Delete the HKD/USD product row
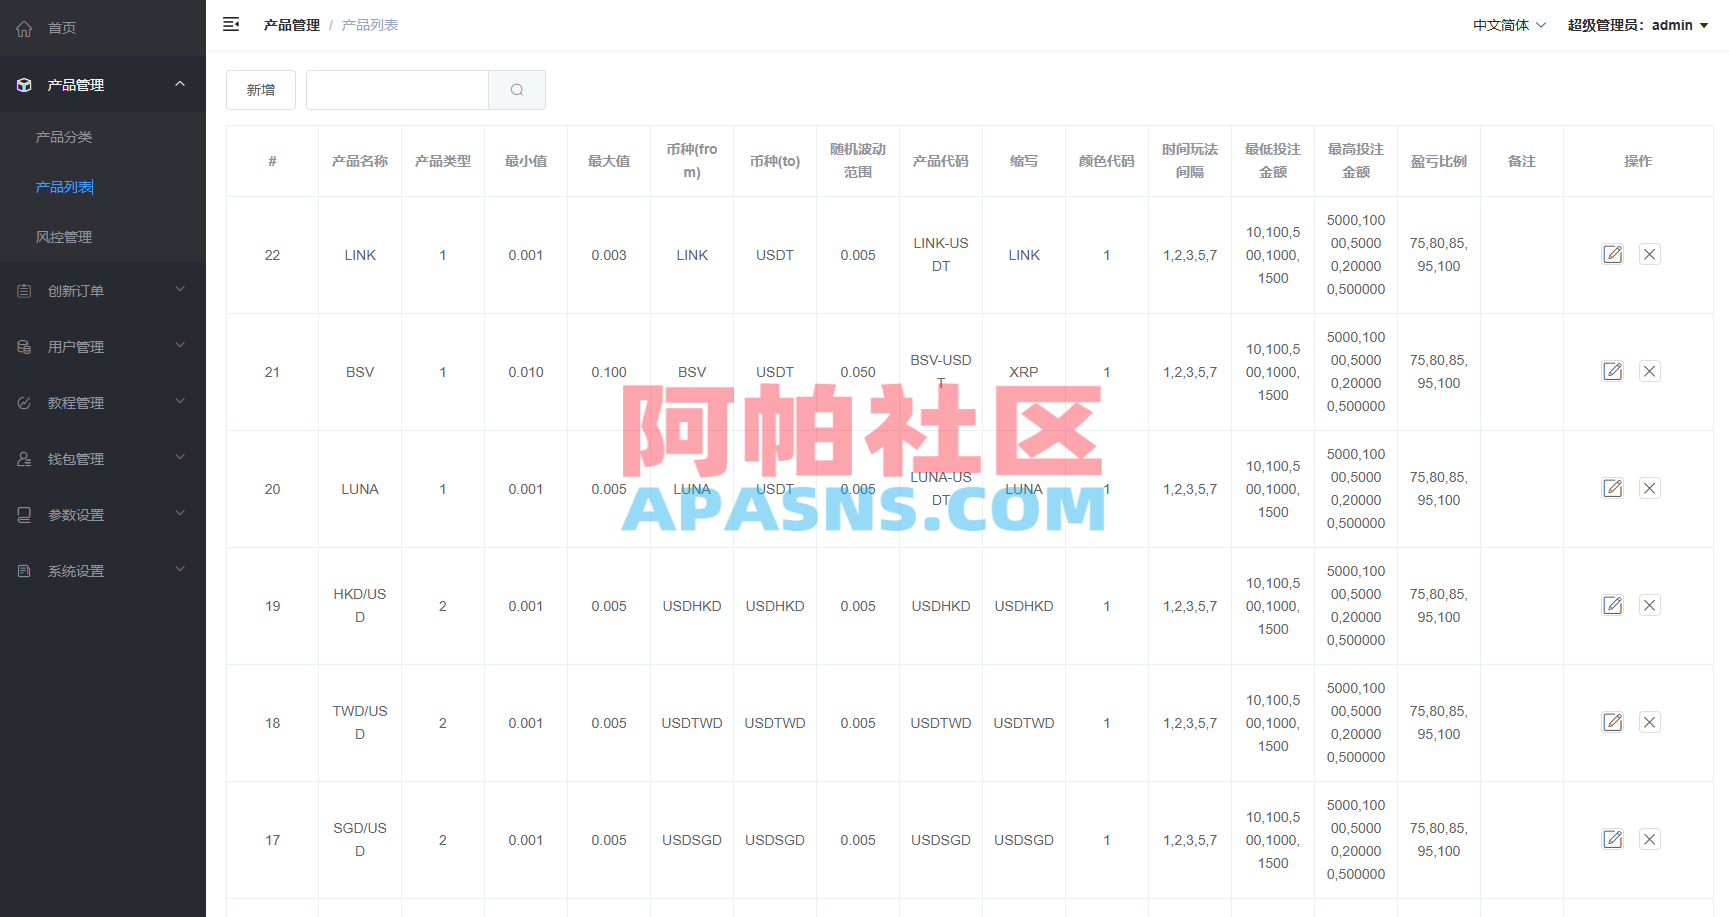The height and width of the screenshot is (917, 1729). pyautogui.click(x=1650, y=605)
